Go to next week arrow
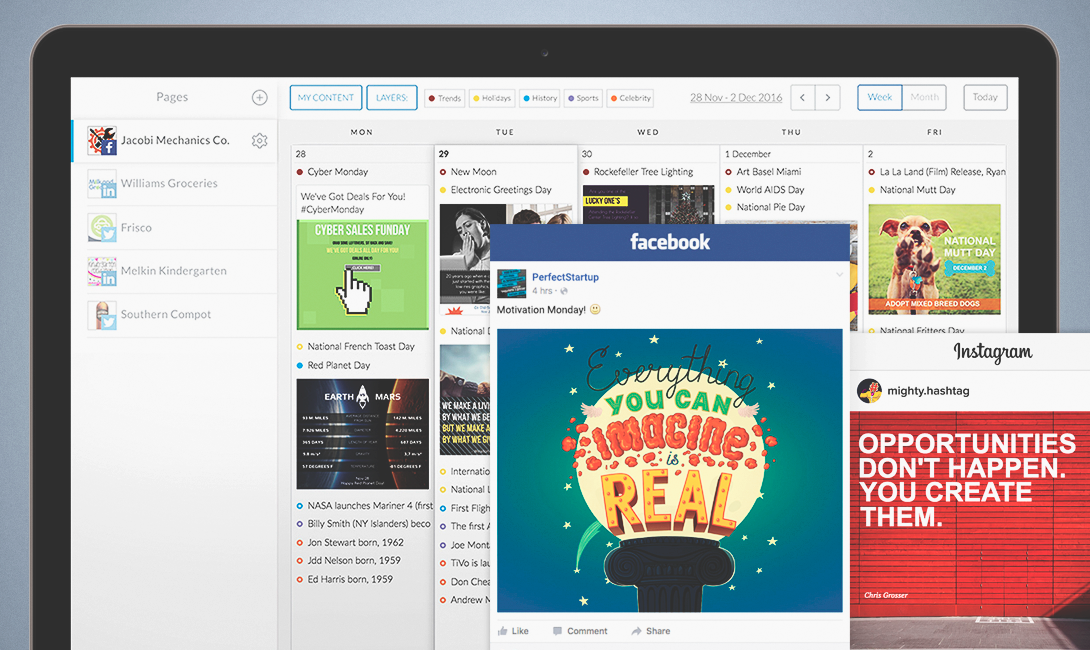The height and width of the screenshot is (650, 1090). point(827,97)
